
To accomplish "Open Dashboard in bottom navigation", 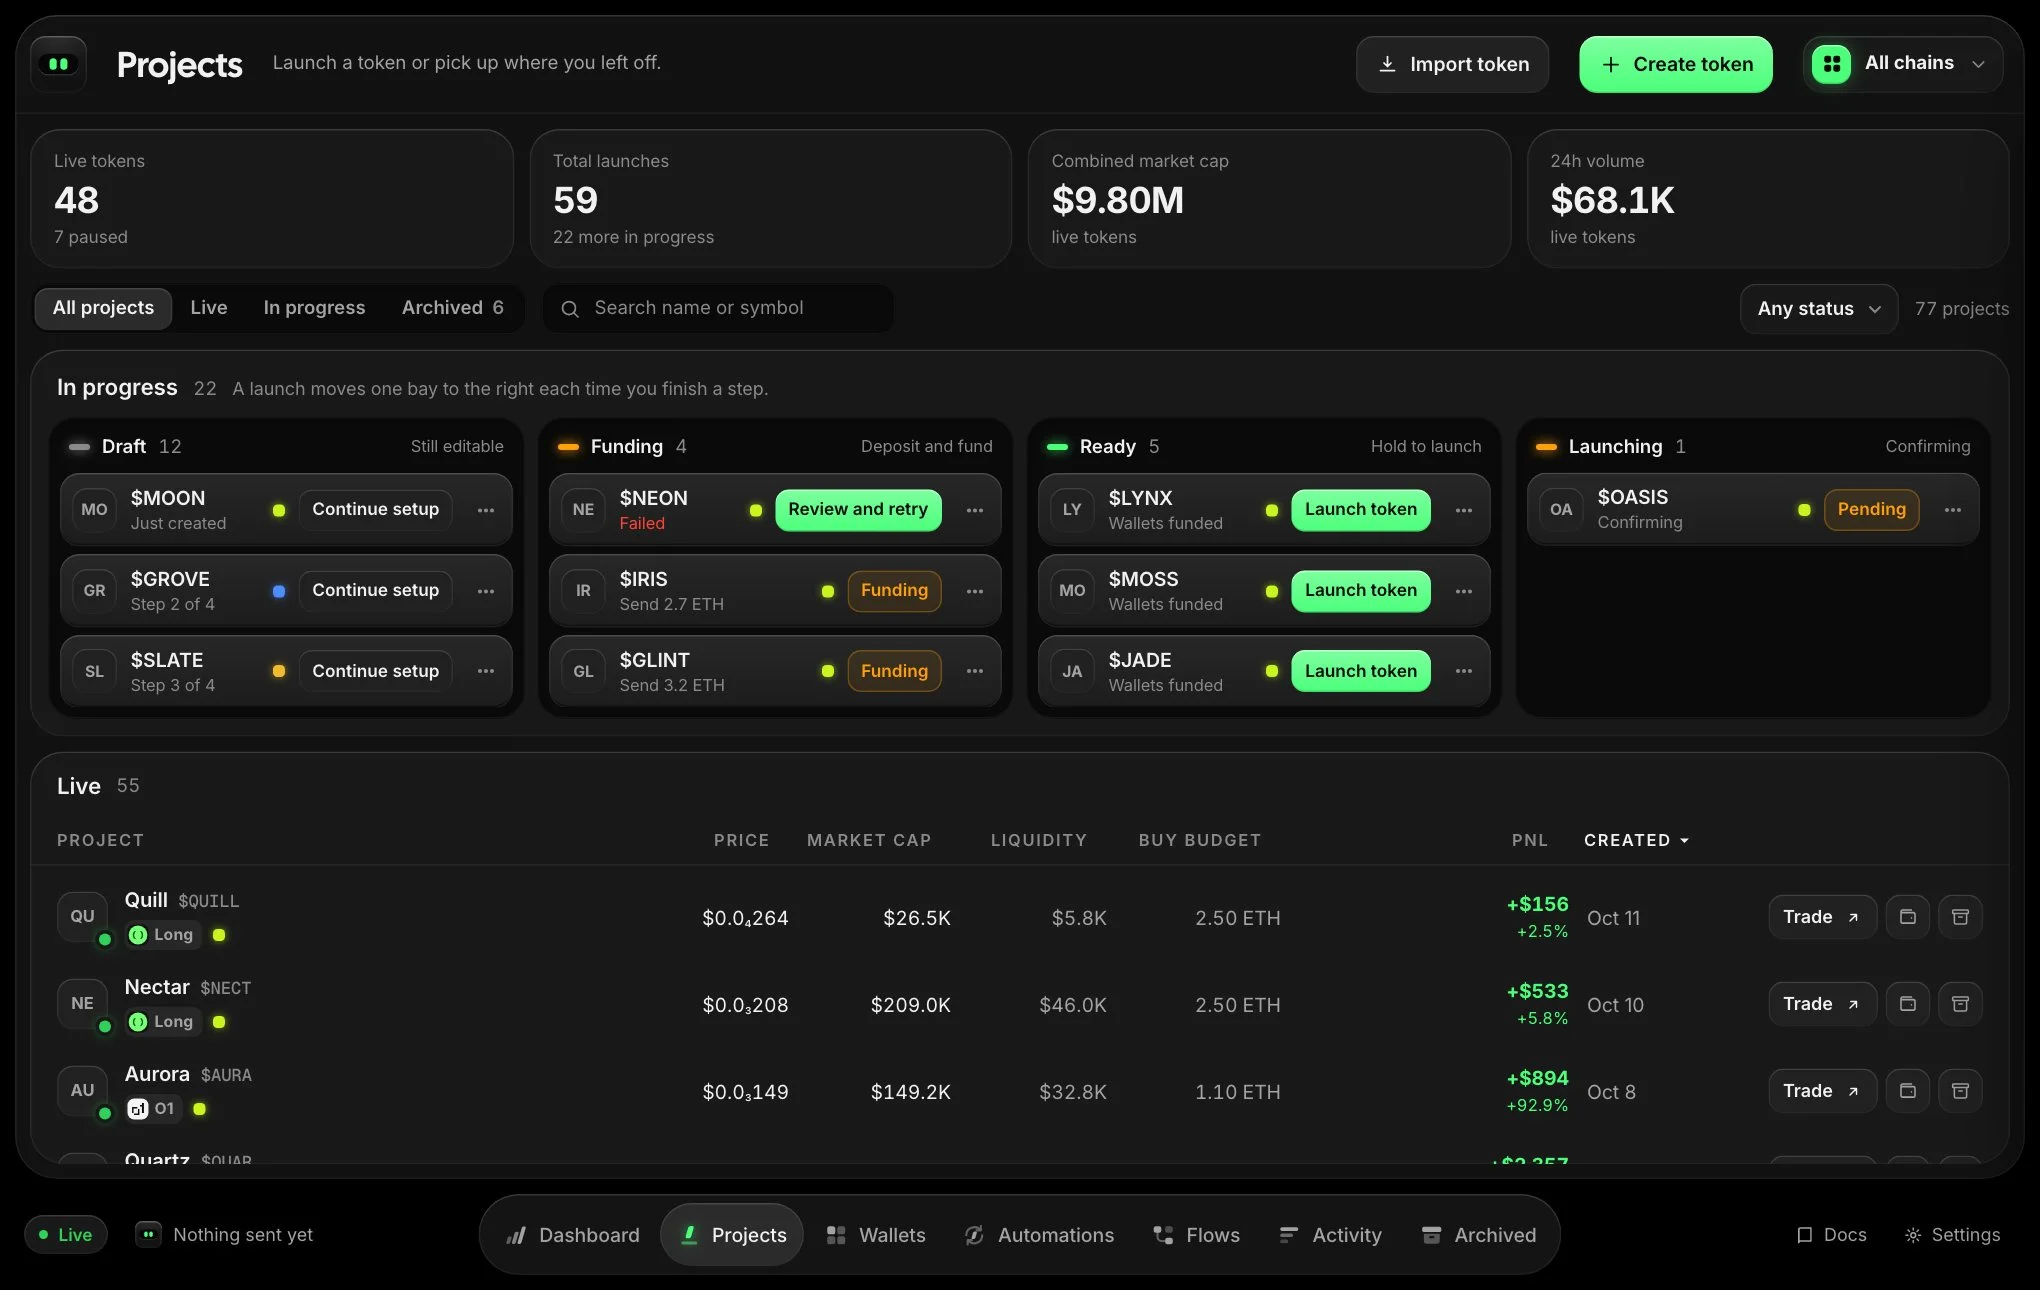I will [574, 1235].
